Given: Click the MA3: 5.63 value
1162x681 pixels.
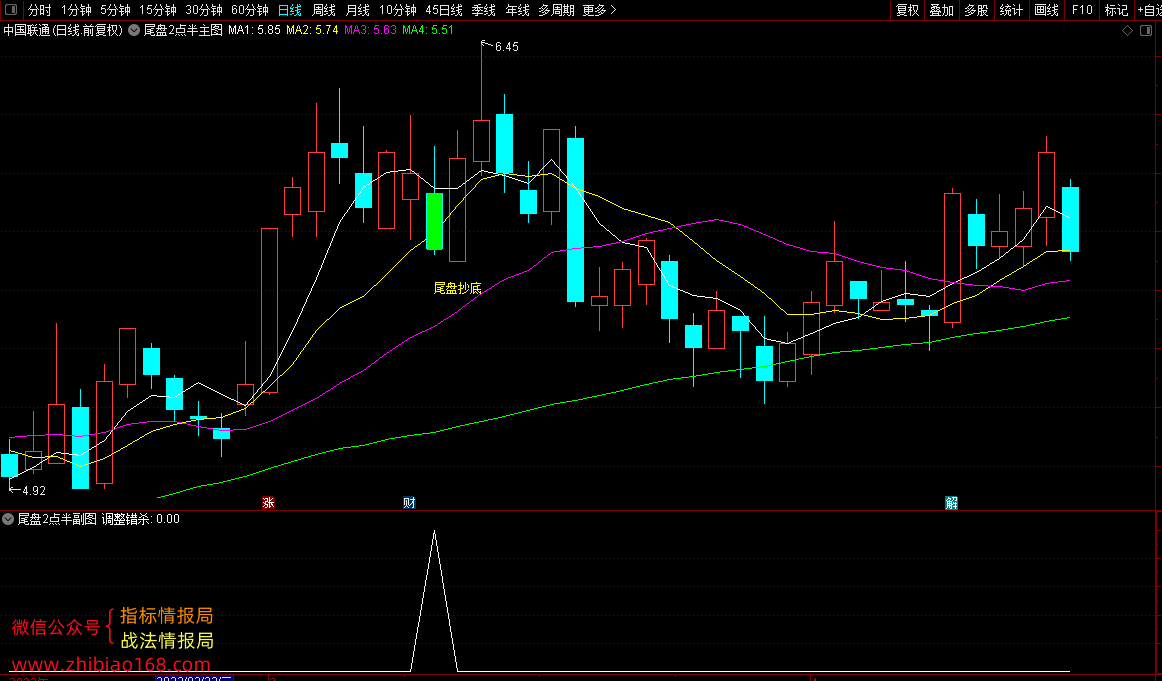Looking at the screenshot, I should [370, 30].
